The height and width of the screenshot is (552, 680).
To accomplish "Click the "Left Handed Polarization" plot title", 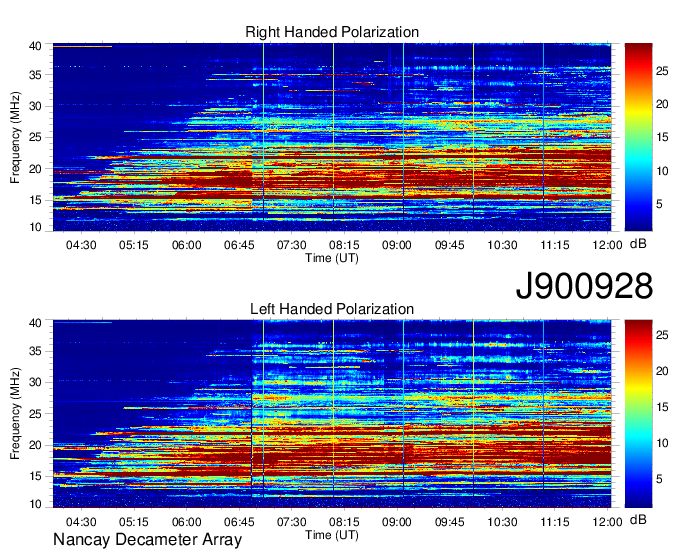I will [332, 309].
